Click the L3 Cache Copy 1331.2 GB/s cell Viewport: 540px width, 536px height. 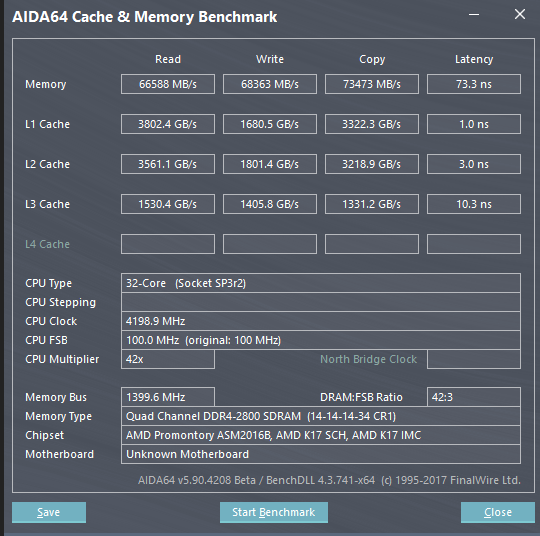coord(372,204)
